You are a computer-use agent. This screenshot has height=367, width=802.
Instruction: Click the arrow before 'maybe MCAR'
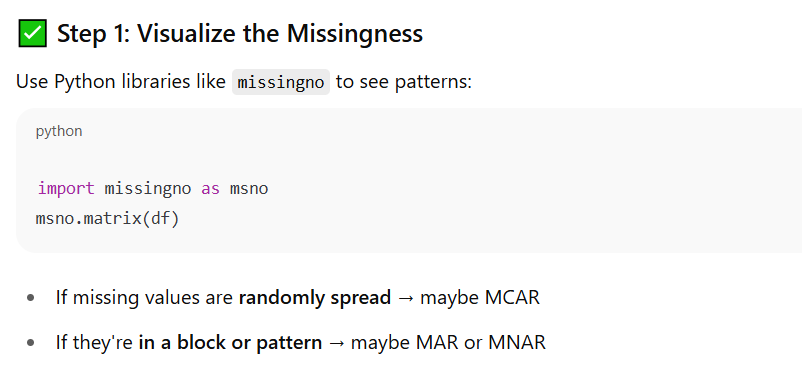[x=406, y=297]
